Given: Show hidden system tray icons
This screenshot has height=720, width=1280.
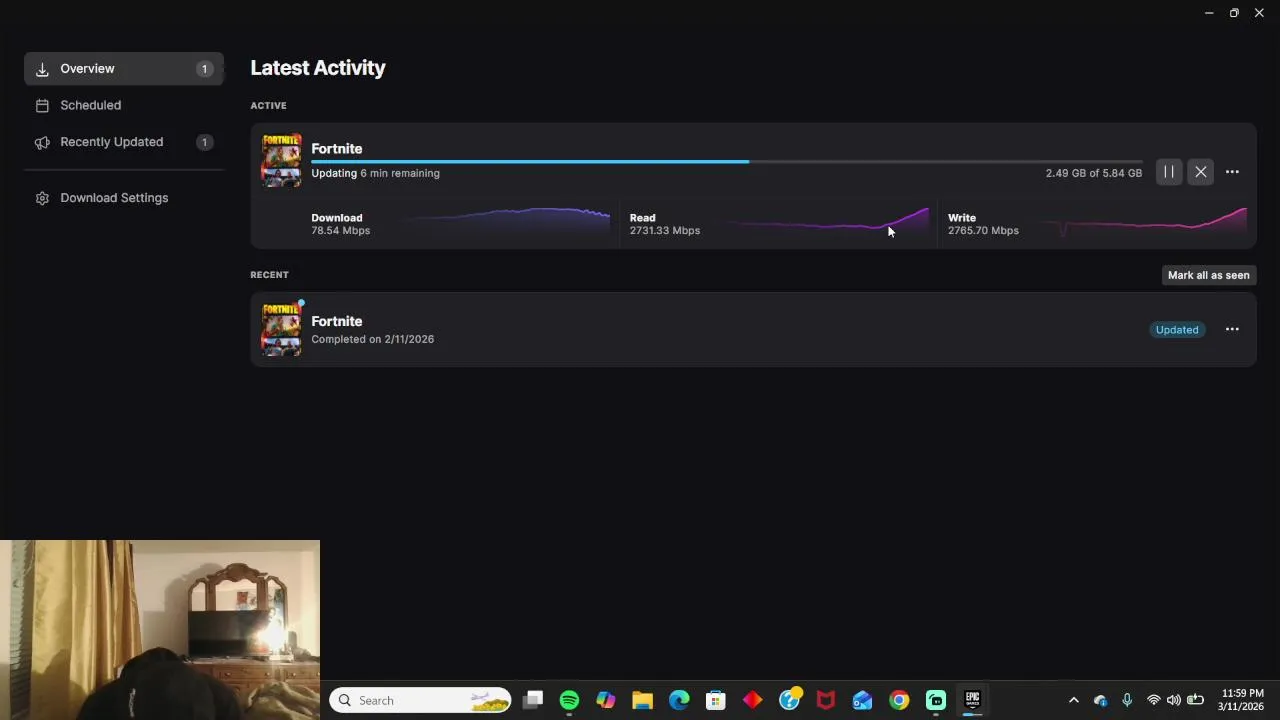Looking at the screenshot, I should click(x=1074, y=700).
